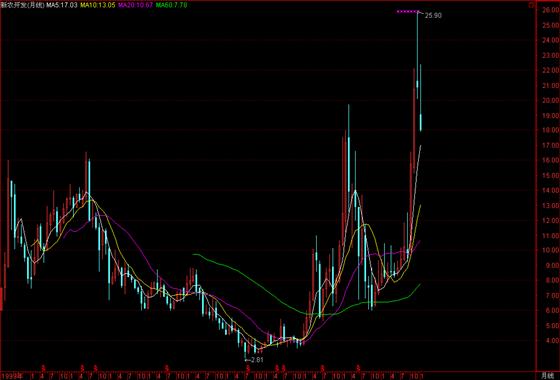Click the green MA60 7.70 indicator label
This screenshot has width=560, height=380.
[171, 5]
